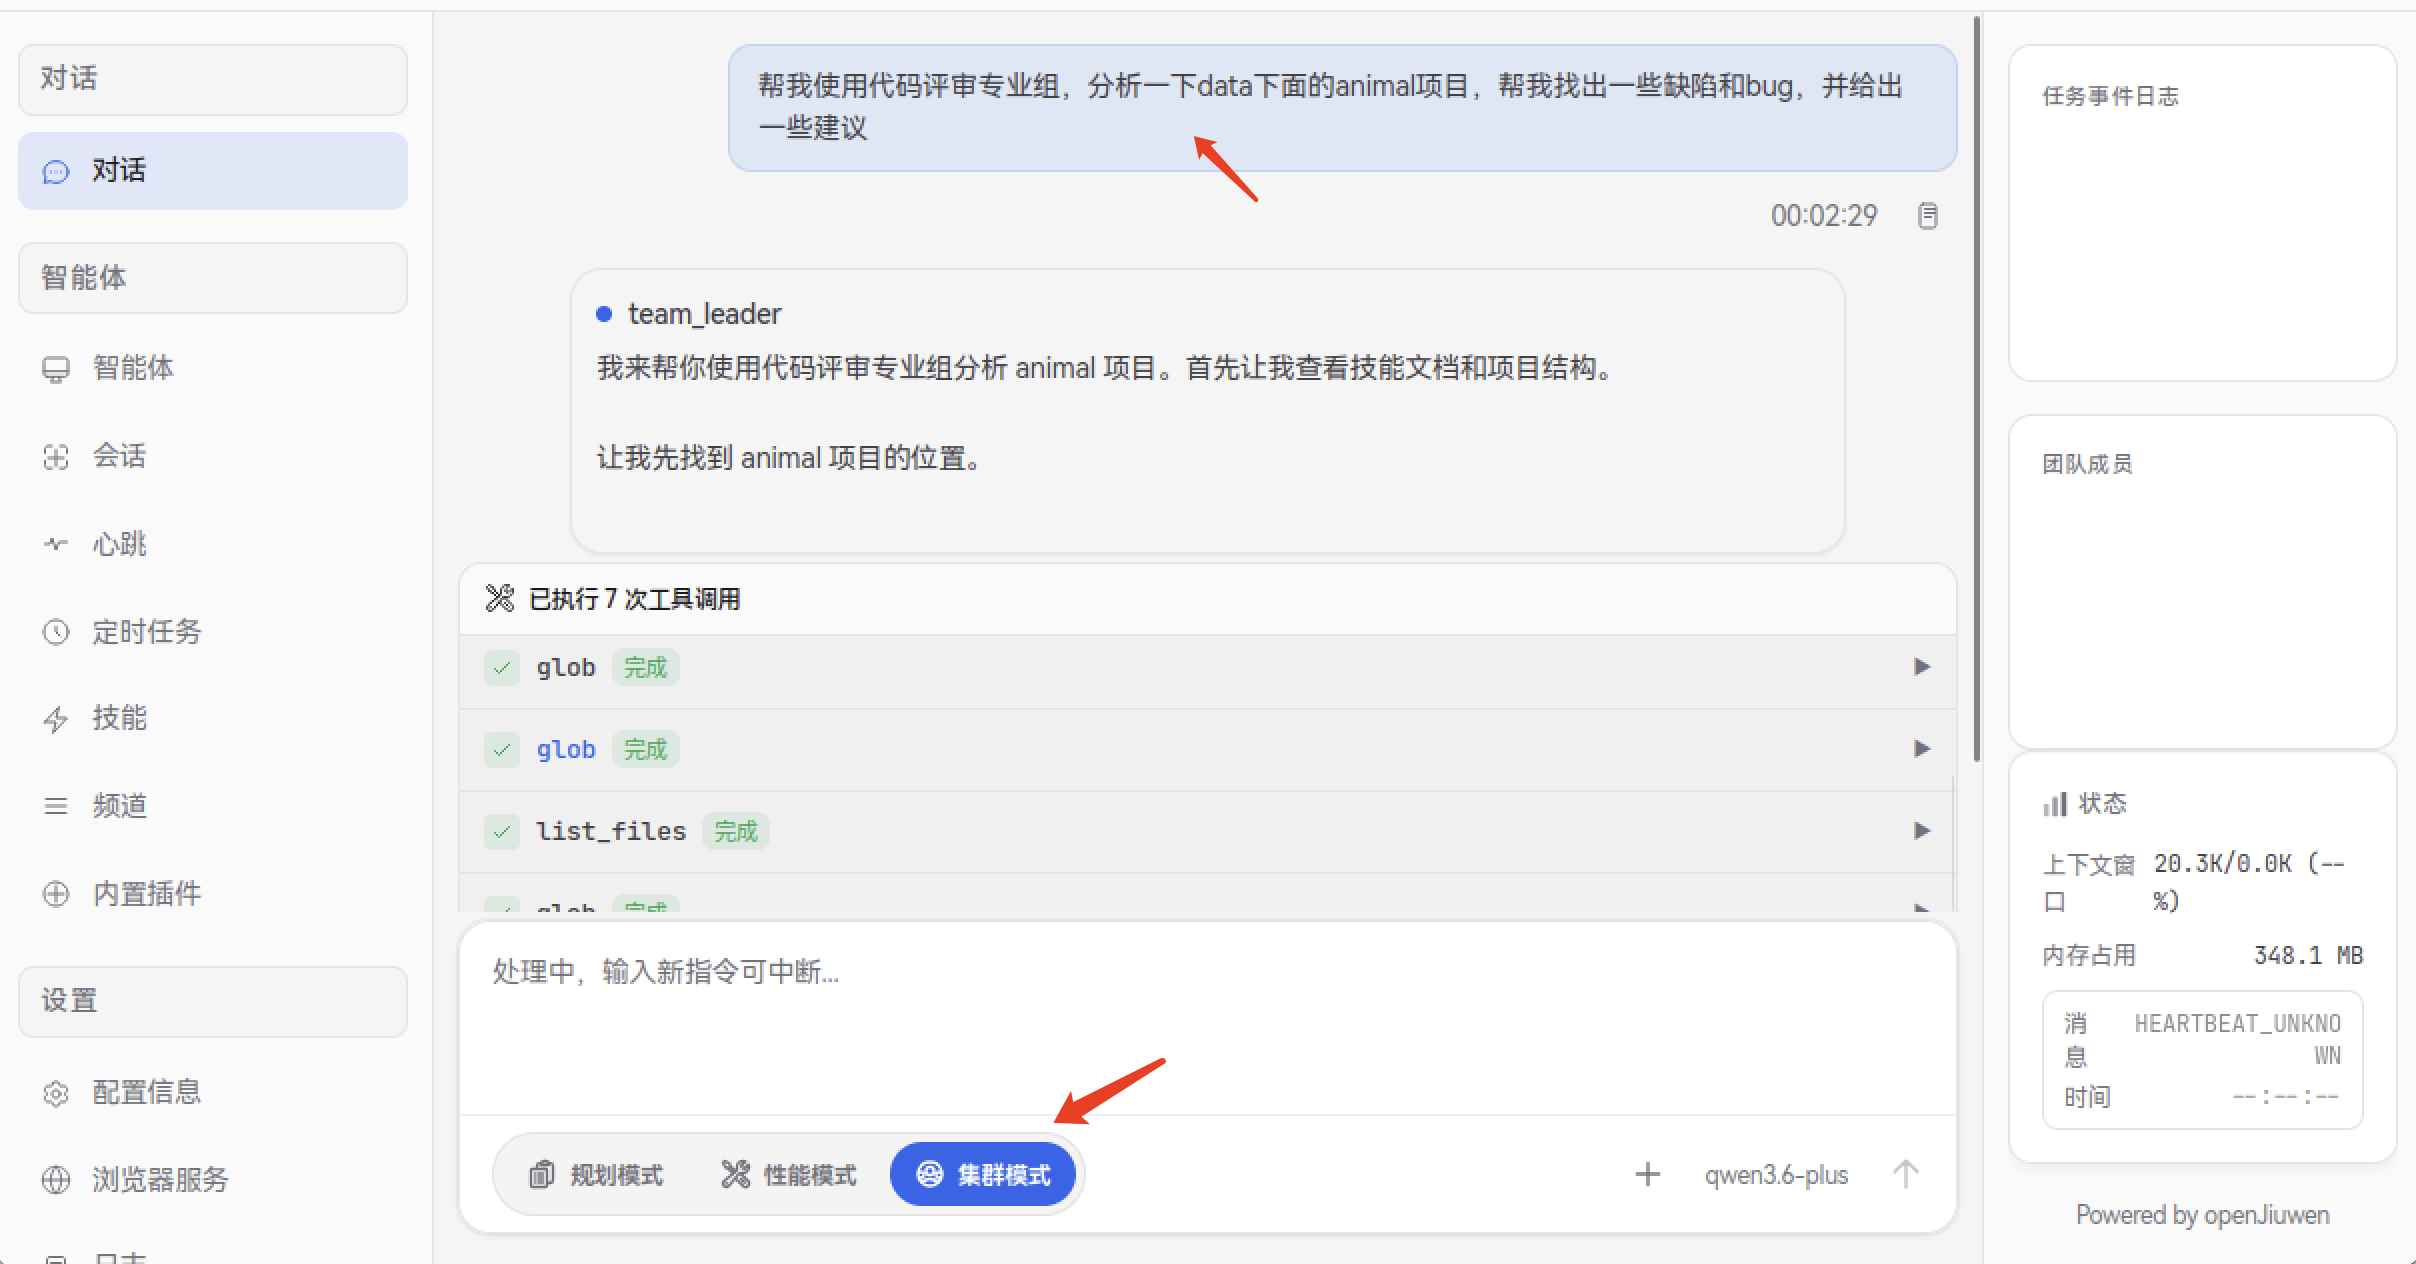Screen dimensions: 2416x1264
Task: Click the chat bubble icon beside 对话
Action: [56, 172]
